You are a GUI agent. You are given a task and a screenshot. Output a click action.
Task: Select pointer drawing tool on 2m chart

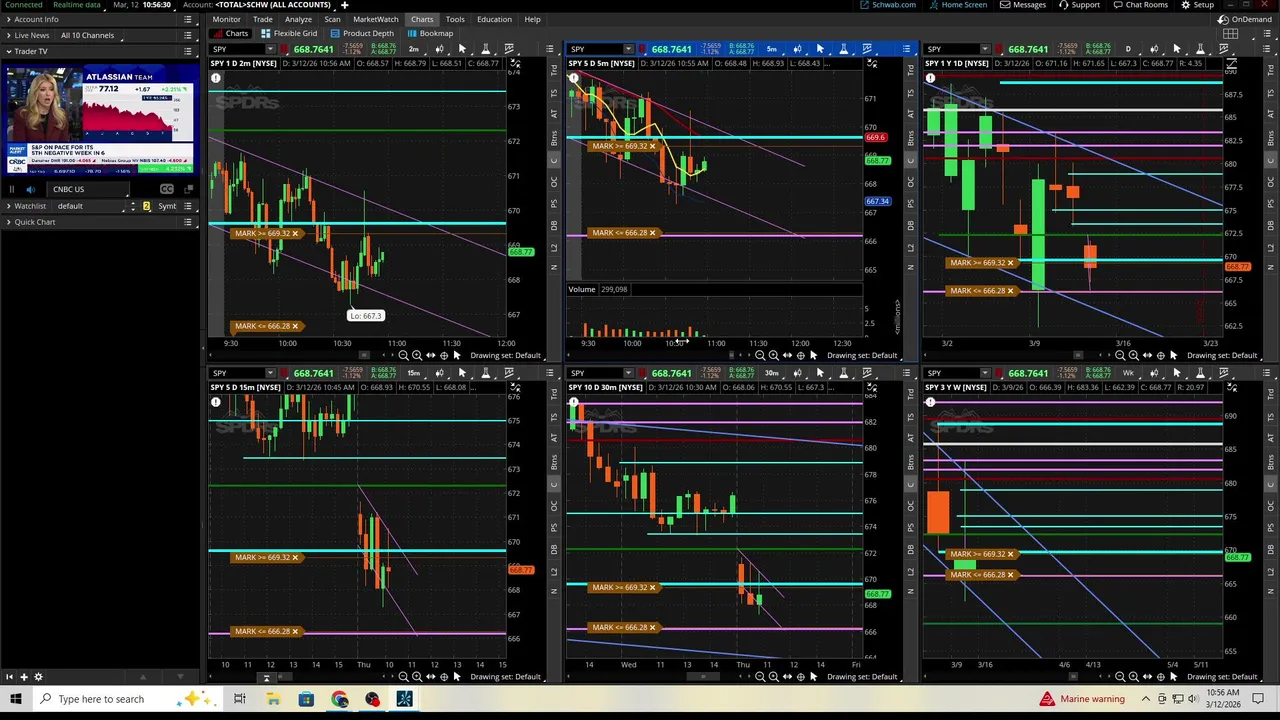[x=462, y=49]
